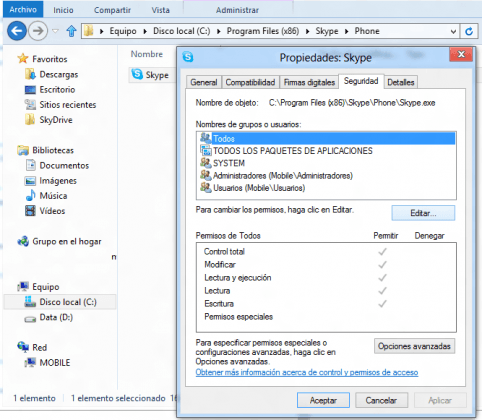Select the Skype file icon in list
The image size is (482, 420).
[x=137, y=74]
